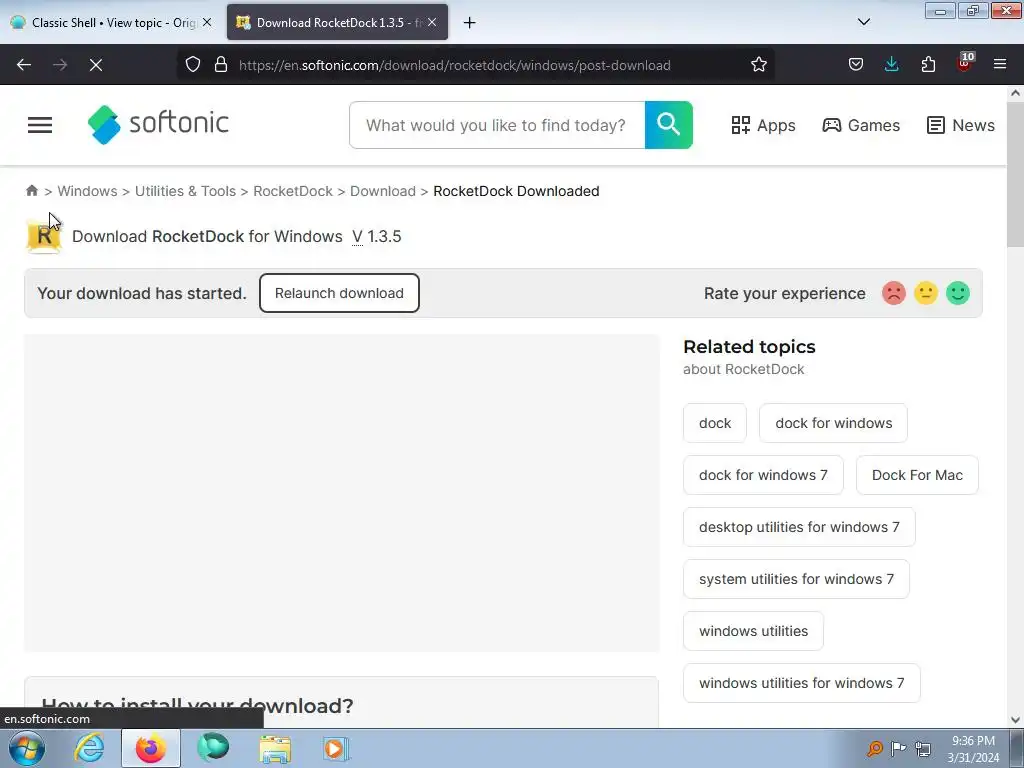Open the Games section
The image size is (1024, 768).
pos(861,125)
